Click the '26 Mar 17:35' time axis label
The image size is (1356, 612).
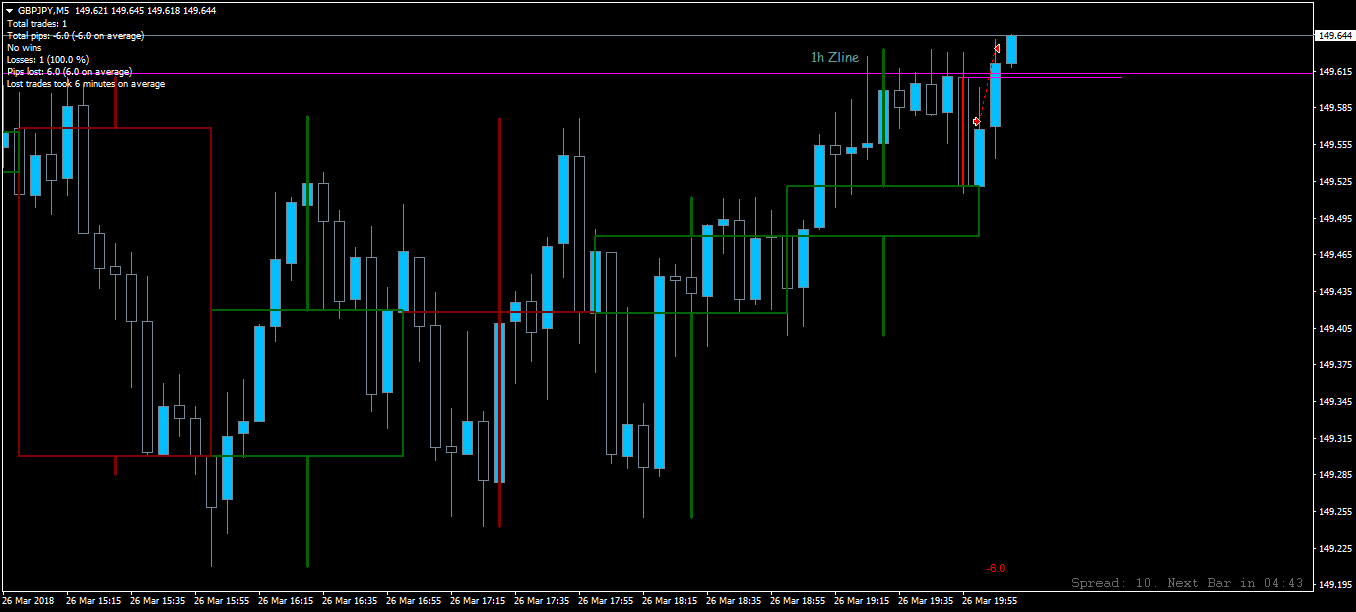pos(542,601)
